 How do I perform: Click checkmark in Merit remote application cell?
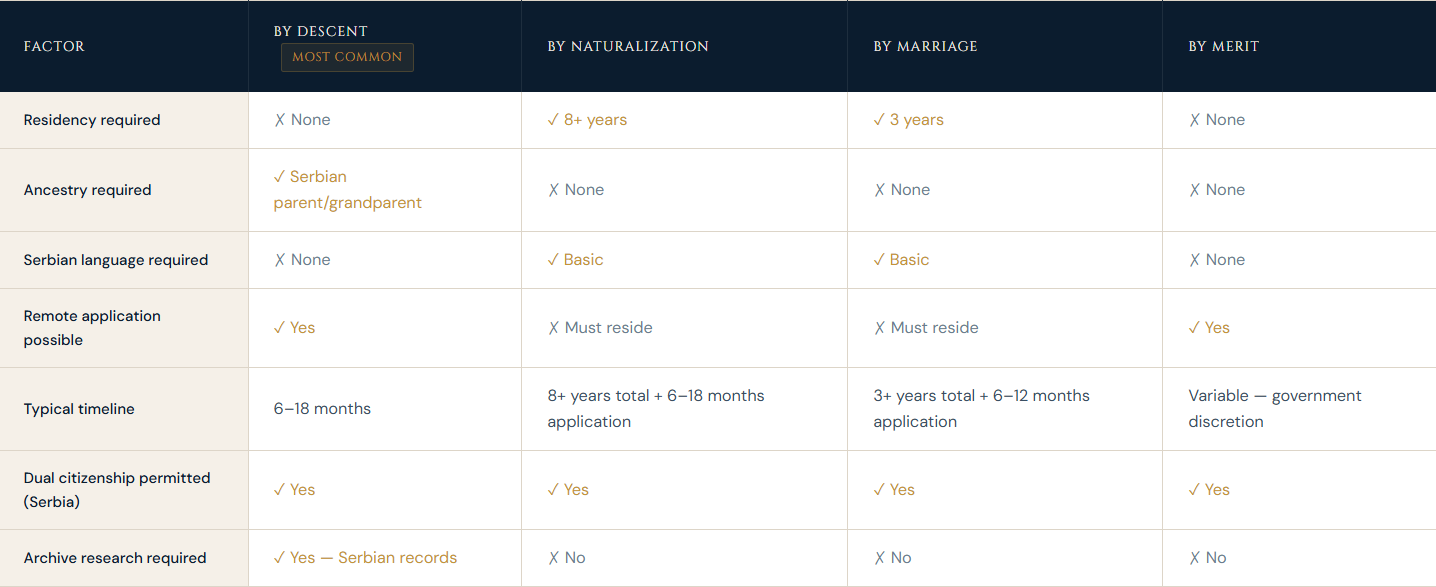(1194, 328)
